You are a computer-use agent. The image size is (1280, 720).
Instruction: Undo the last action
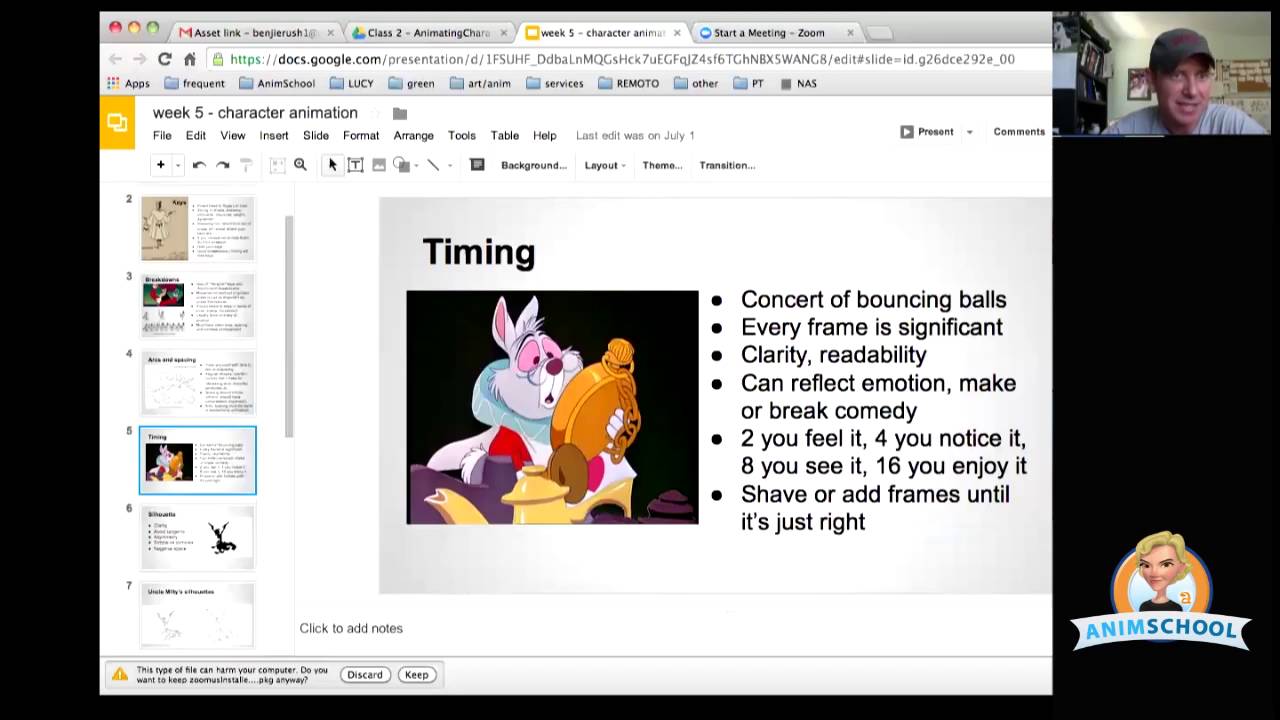pos(199,165)
